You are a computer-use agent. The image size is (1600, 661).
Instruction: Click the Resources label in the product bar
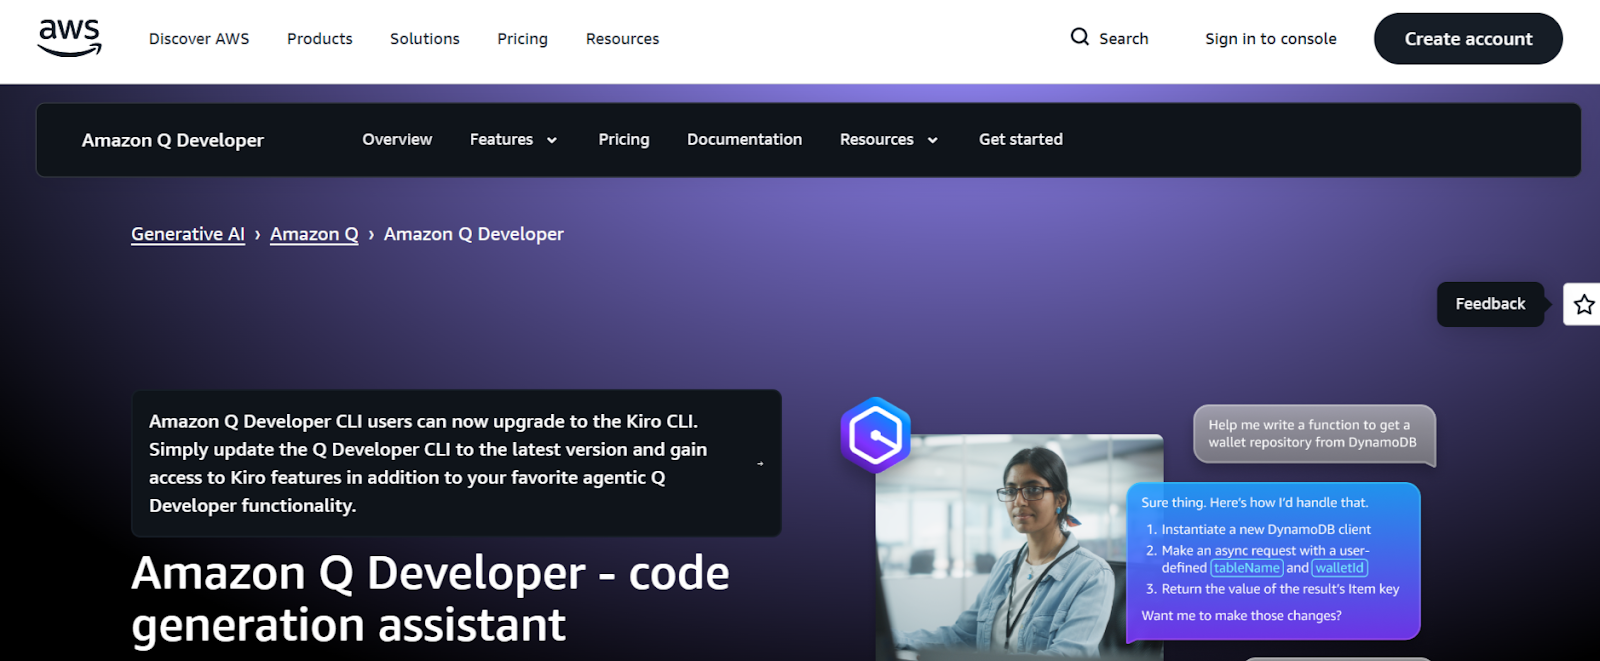(877, 139)
